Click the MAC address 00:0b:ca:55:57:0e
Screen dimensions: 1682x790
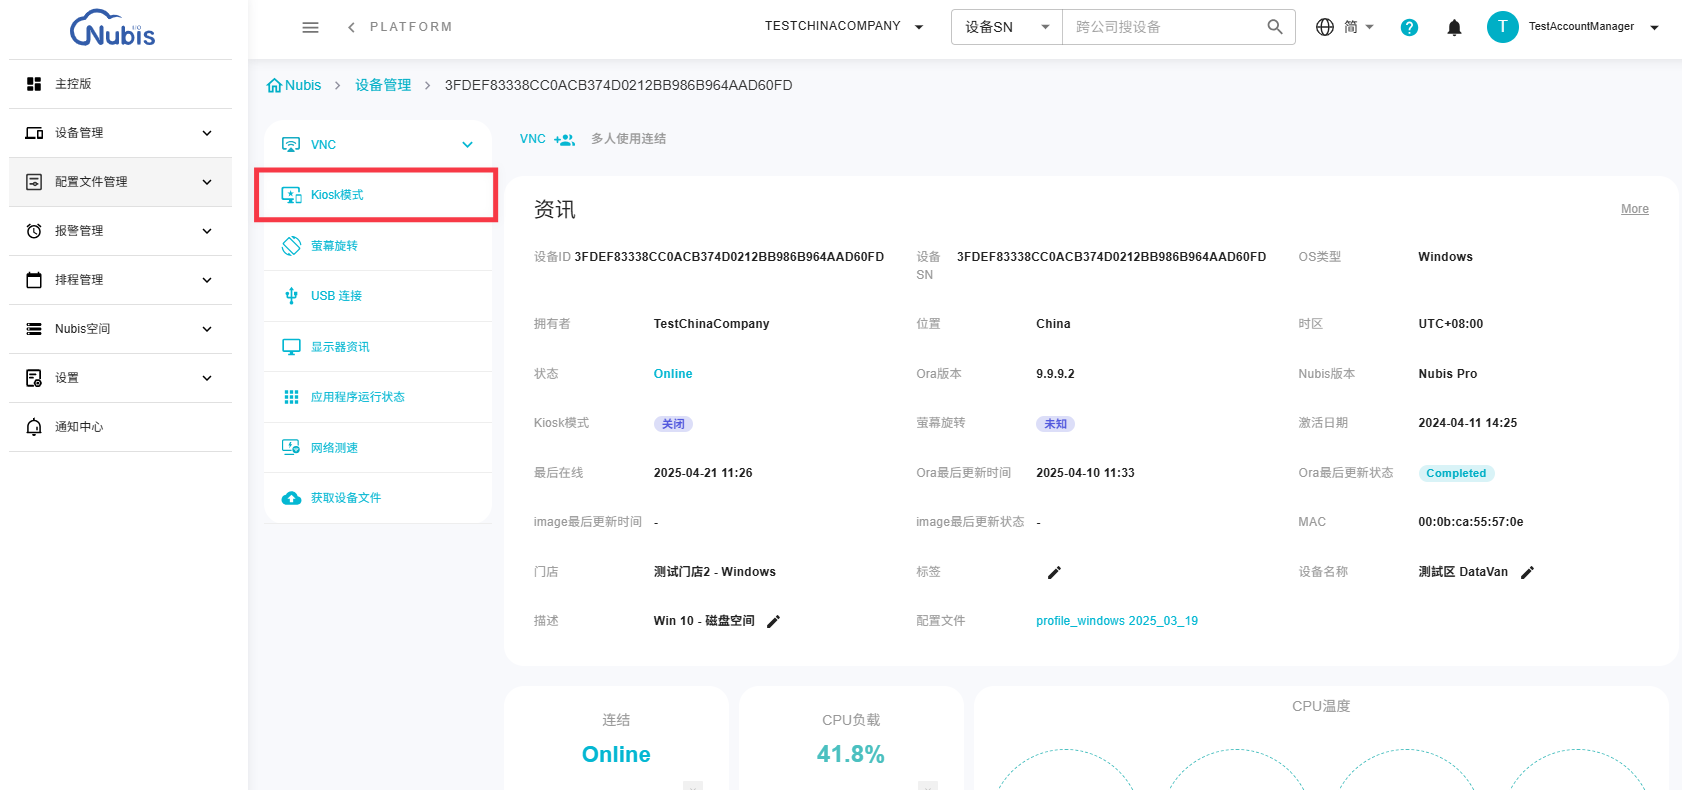point(1471,522)
